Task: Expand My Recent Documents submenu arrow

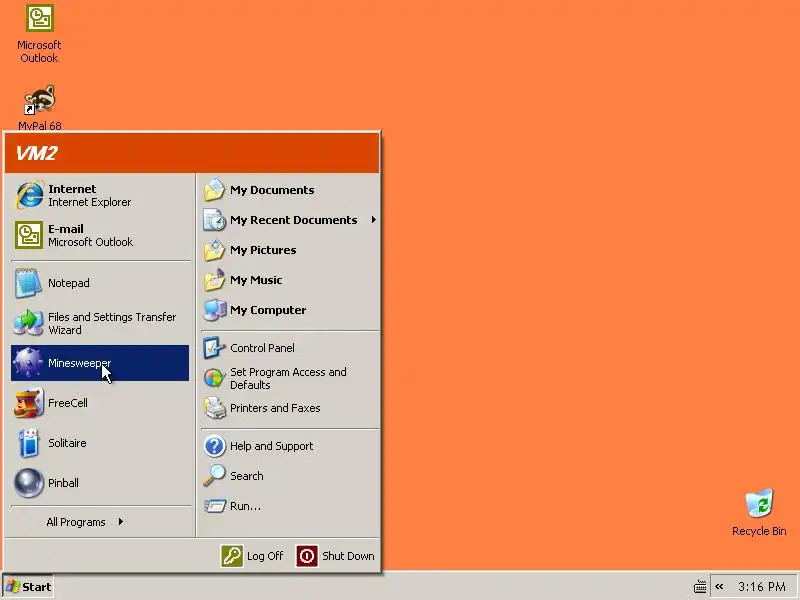Action: point(373,220)
